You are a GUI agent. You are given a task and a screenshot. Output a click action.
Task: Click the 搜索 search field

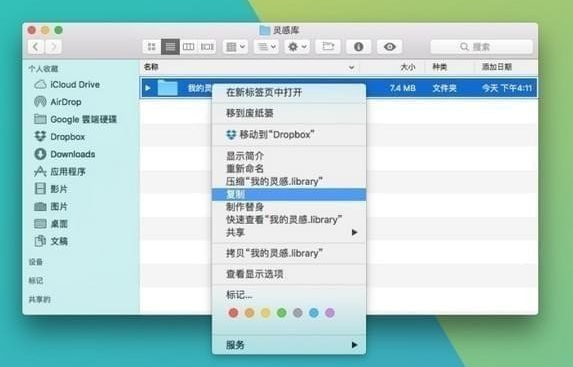pyautogui.click(x=481, y=47)
